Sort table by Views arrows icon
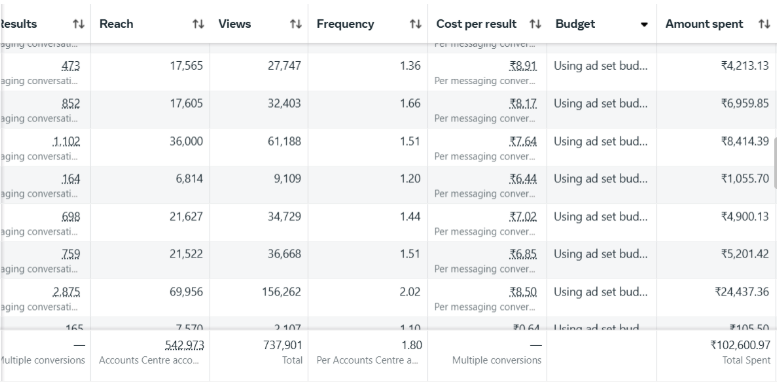777x382 pixels. 296,24
